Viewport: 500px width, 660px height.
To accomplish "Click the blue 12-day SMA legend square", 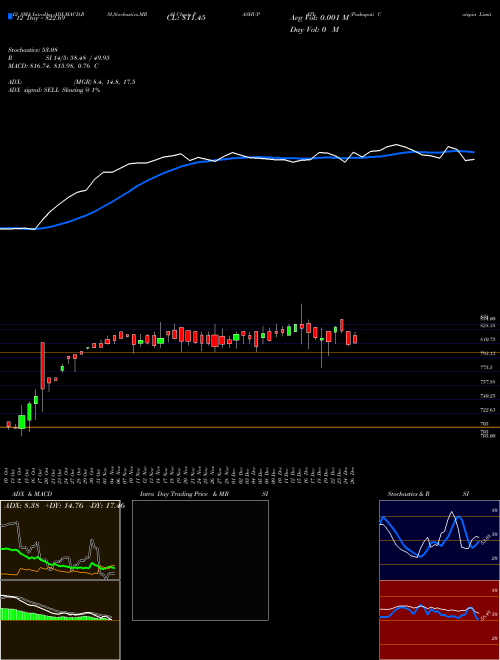I will (10, 17).
